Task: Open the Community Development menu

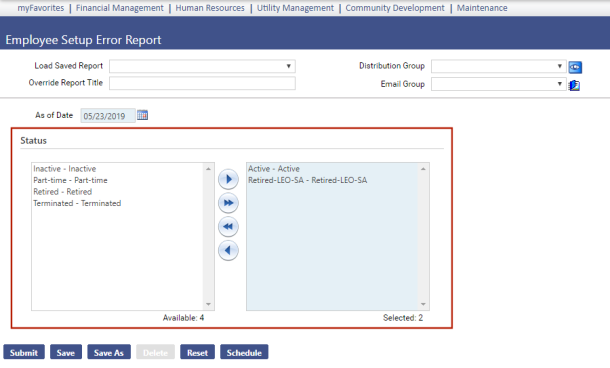Action: tap(395, 8)
